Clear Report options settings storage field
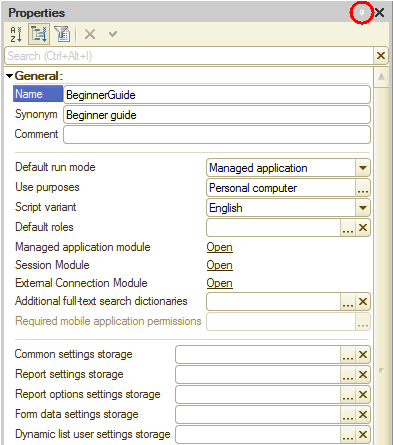Viewport: 393px width, 445px height. coord(363,395)
